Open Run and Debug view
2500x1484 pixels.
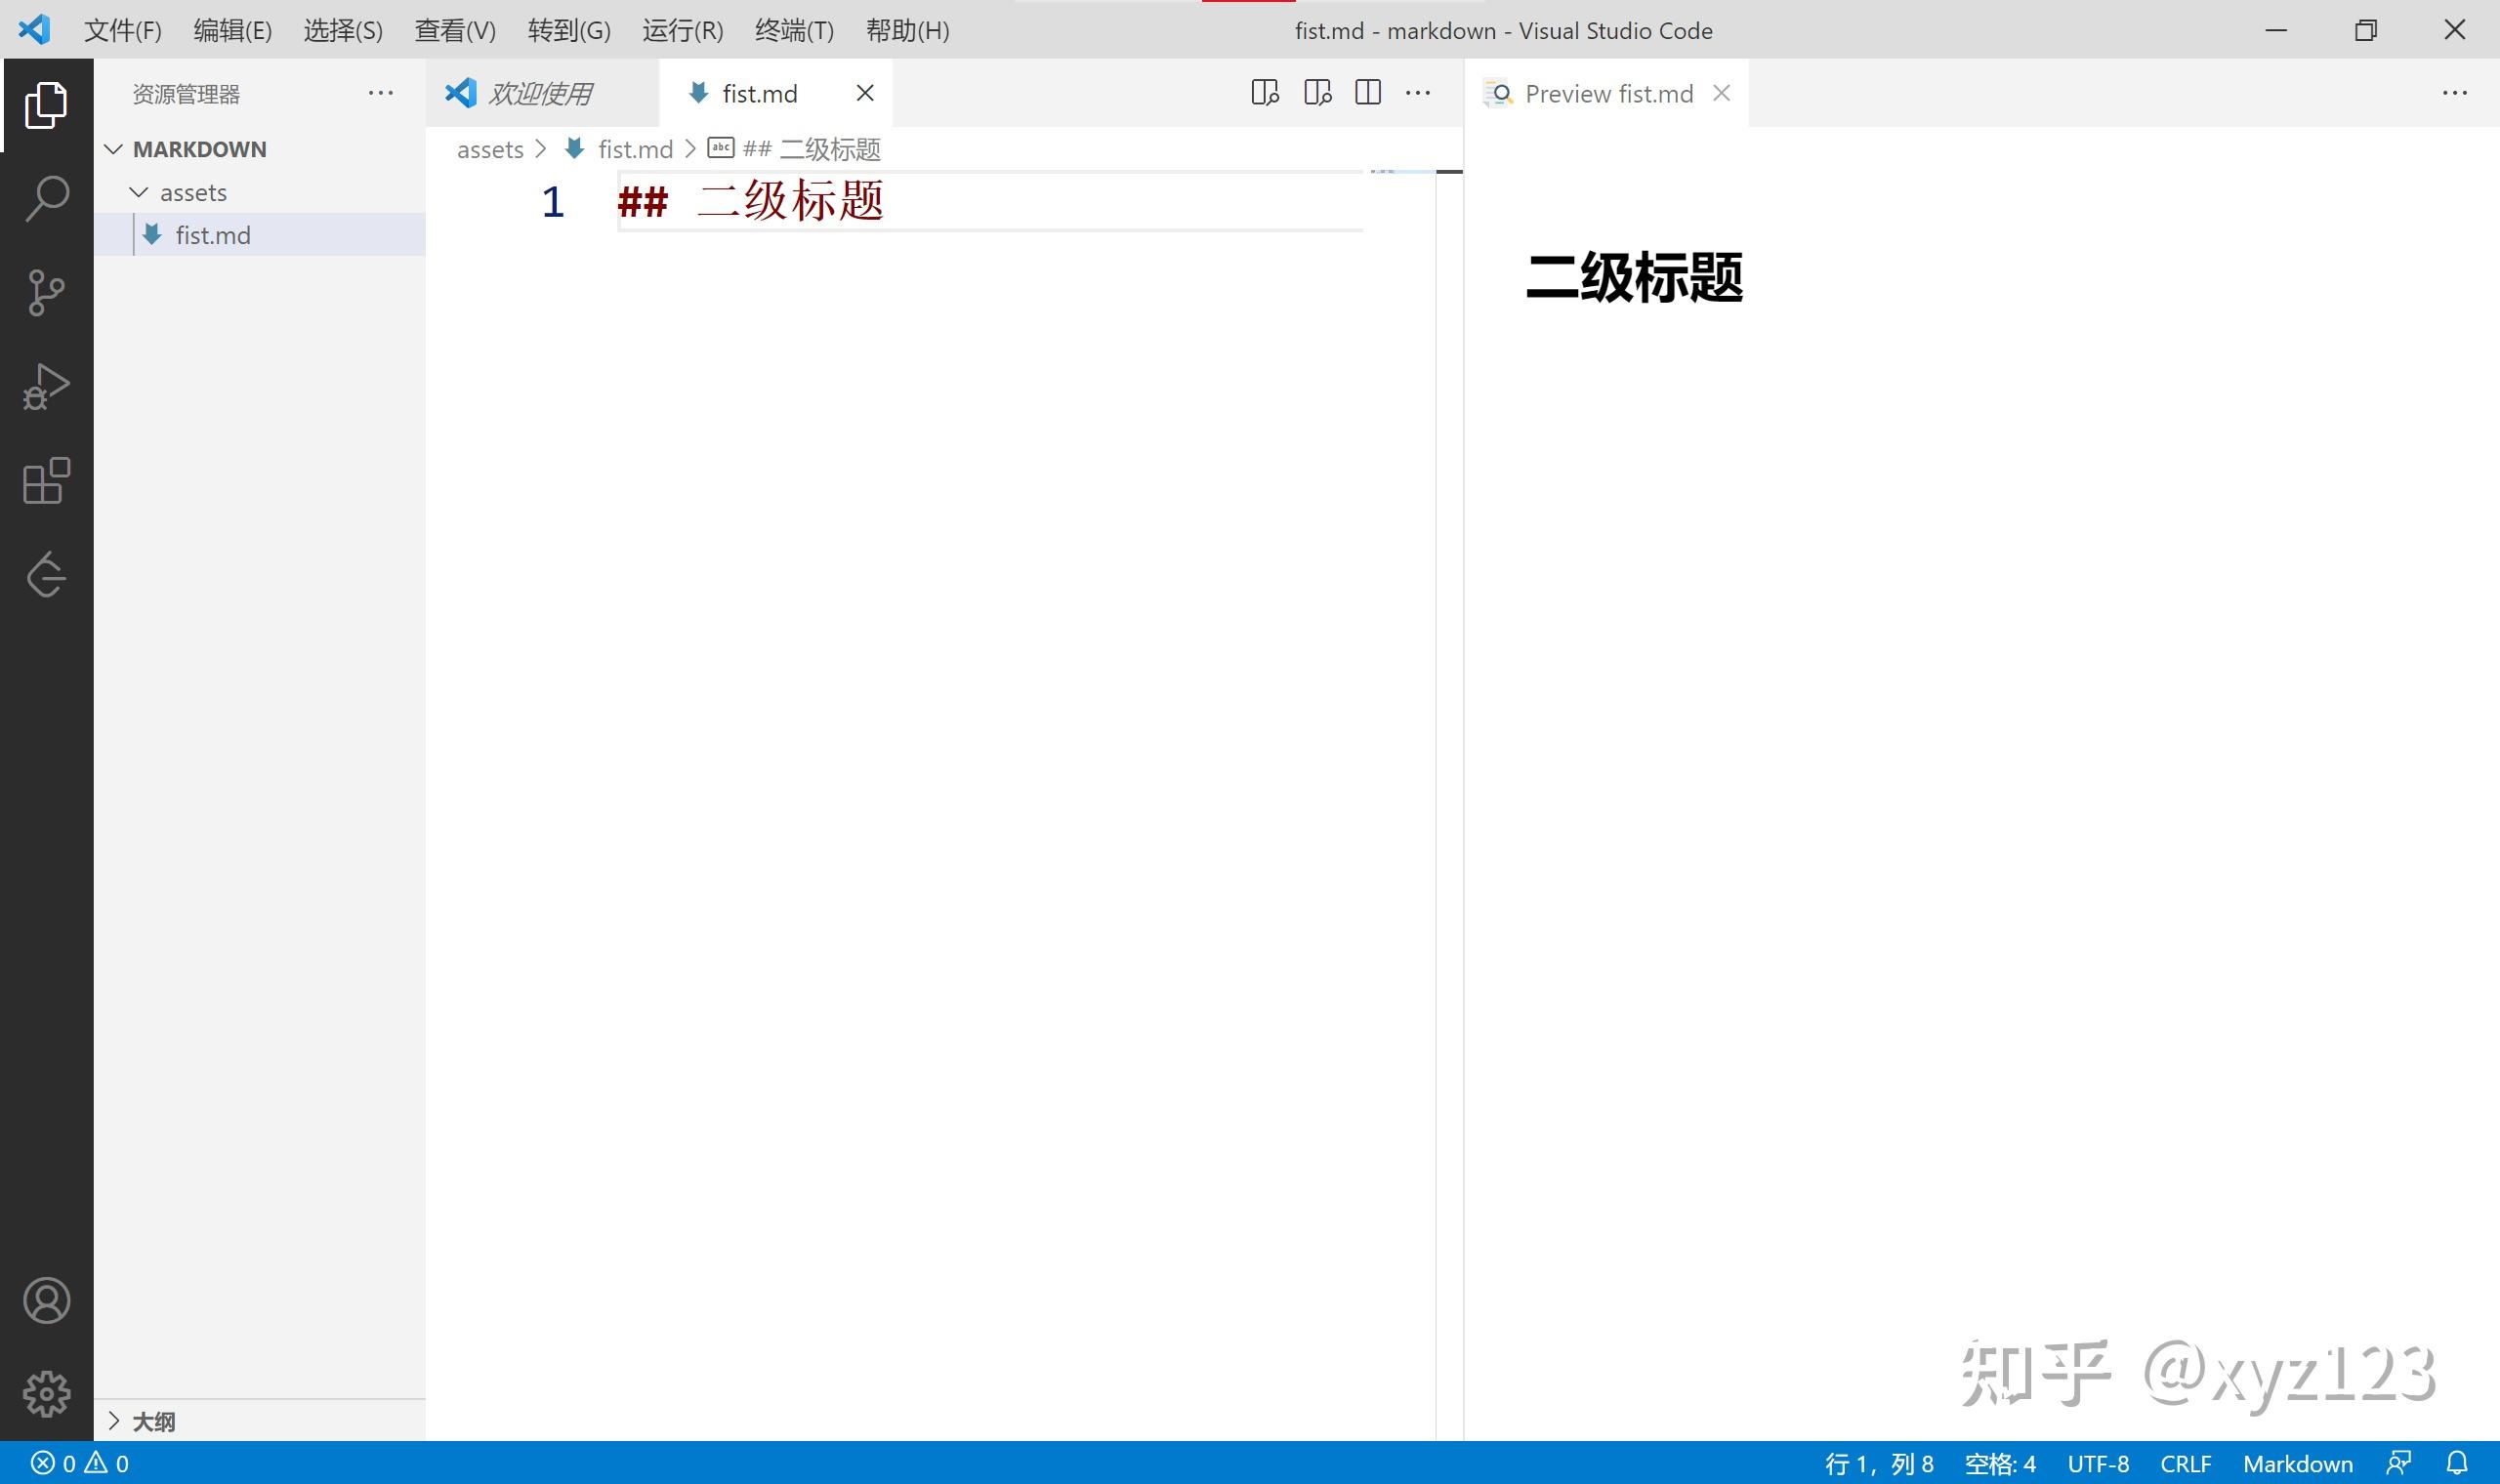[46, 386]
